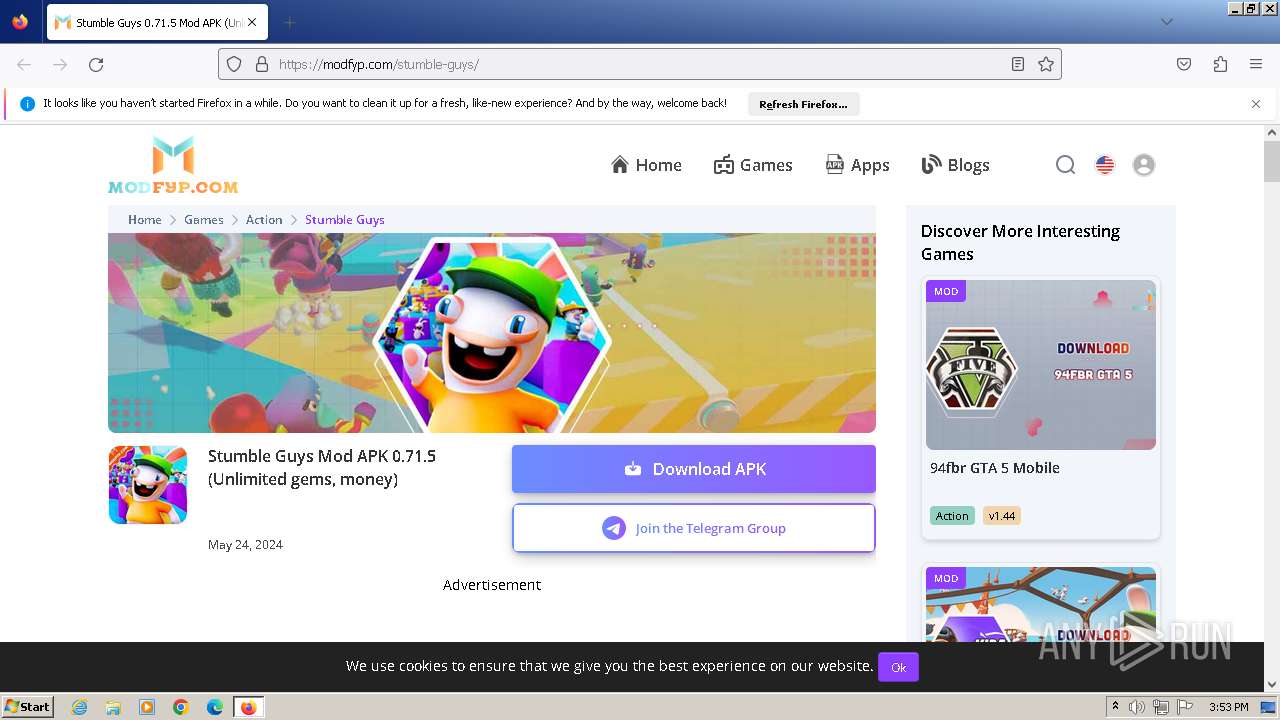1280x720 pixels.
Task: Click the page vertical scrollbar thumb
Action: pyautogui.click(x=1272, y=162)
